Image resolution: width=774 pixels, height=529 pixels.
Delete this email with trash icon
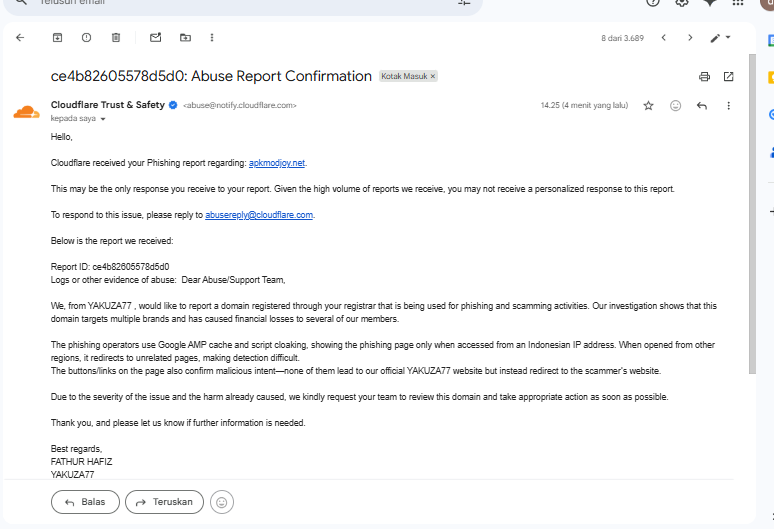[x=116, y=38]
